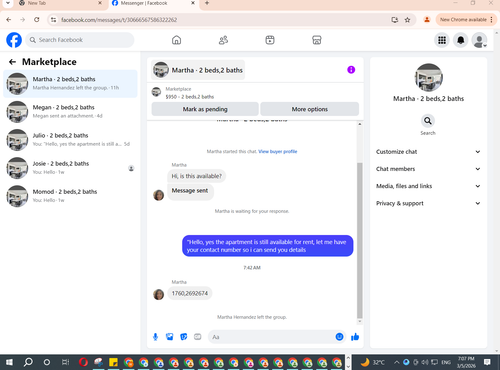This screenshot has height=370, width=500.
Task: Open Windows taskbar search
Action: [x=28, y=362]
